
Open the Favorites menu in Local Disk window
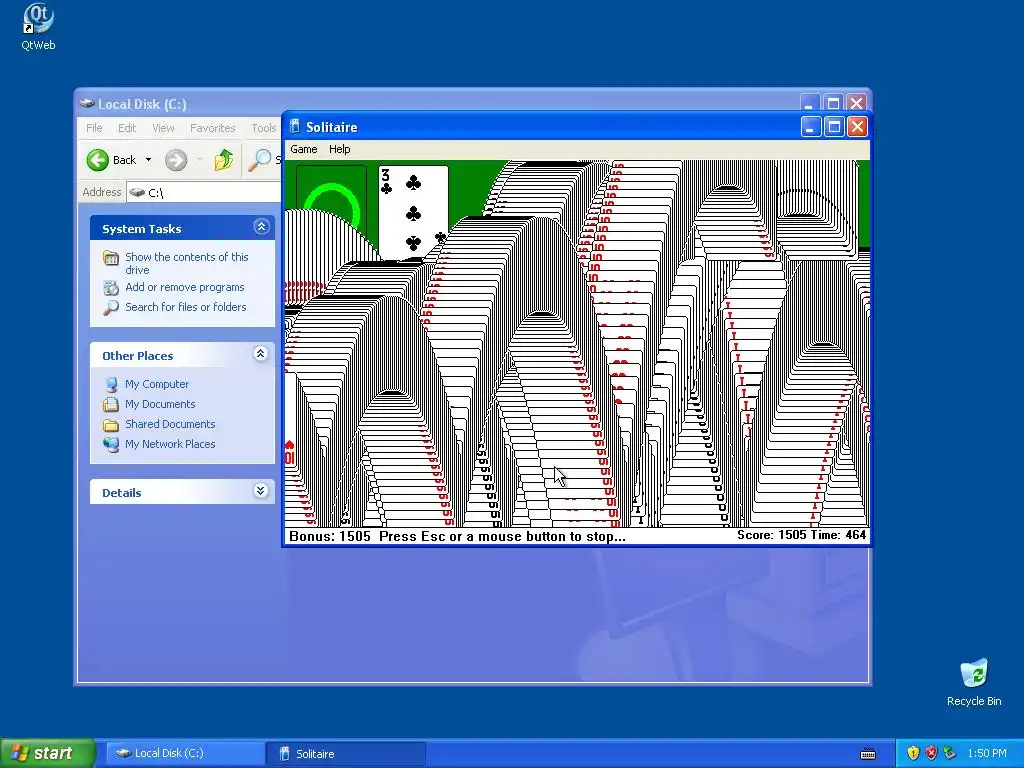point(212,128)
